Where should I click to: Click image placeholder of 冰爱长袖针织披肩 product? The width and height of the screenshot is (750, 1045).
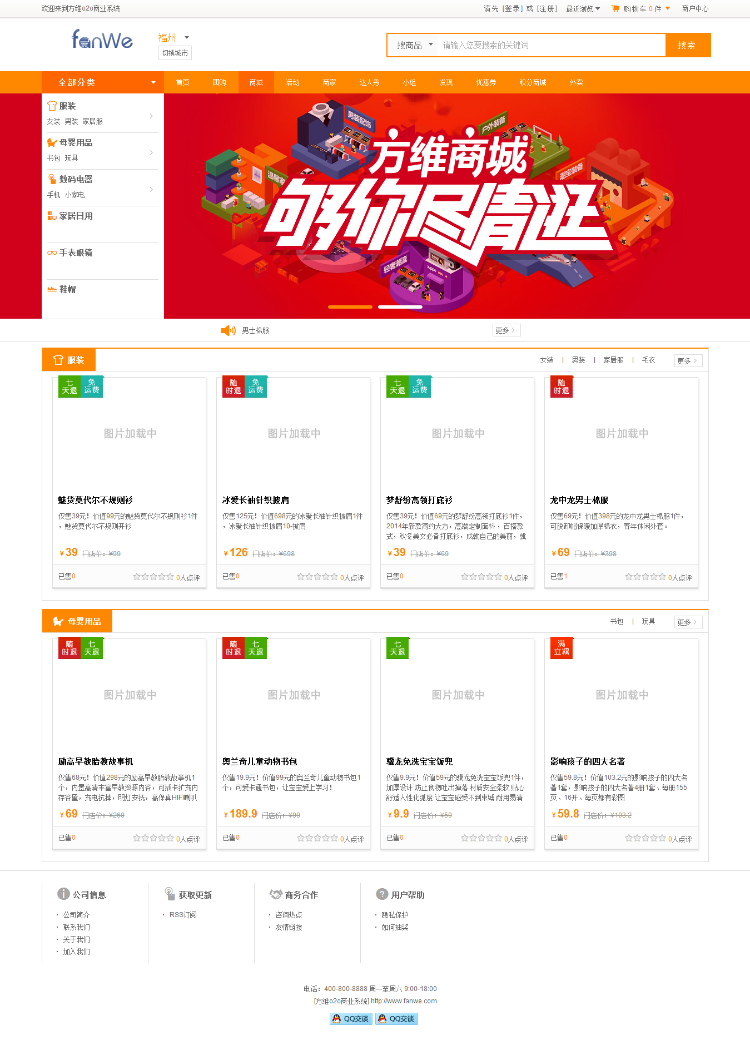294,433
